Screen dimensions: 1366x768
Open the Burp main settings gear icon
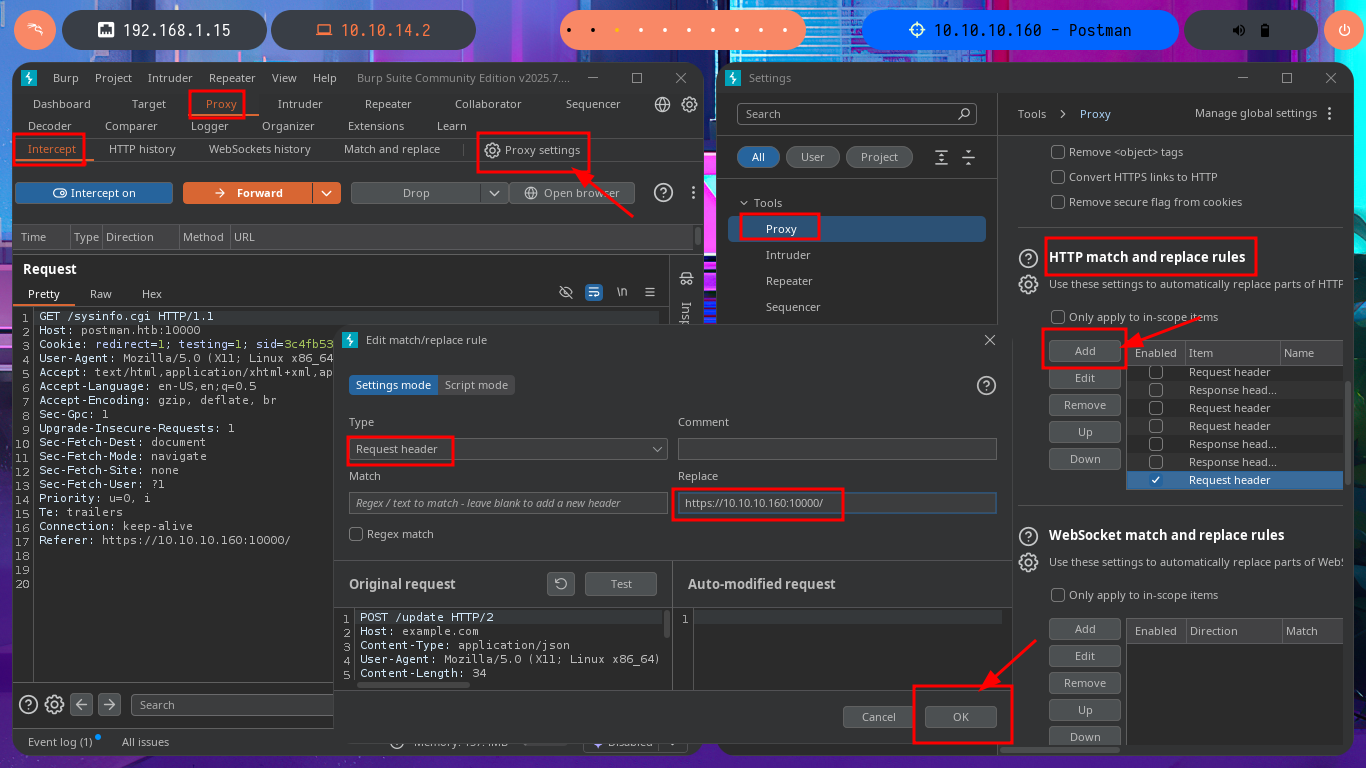(689, 104)
